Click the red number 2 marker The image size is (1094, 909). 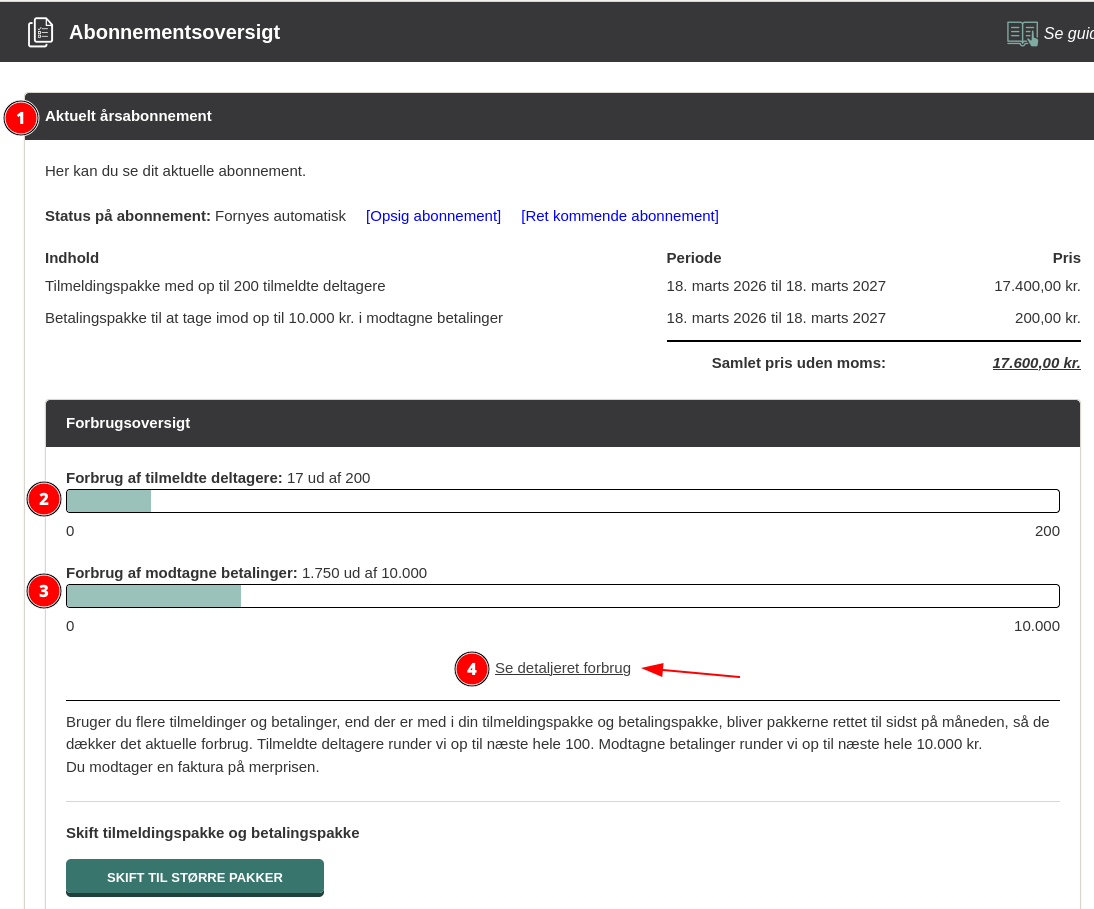(44, 499)
